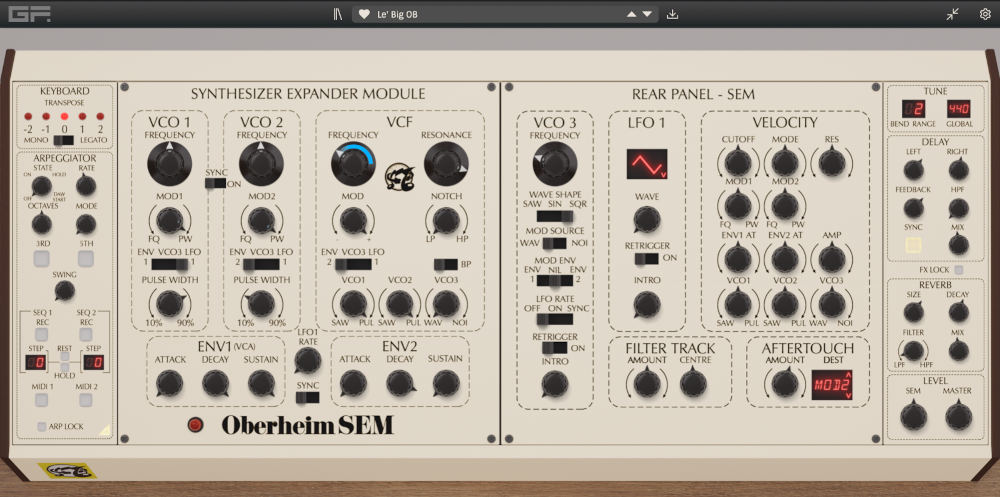Click the SEM level knob
The image size is (1000, 497).
(913, 417)
